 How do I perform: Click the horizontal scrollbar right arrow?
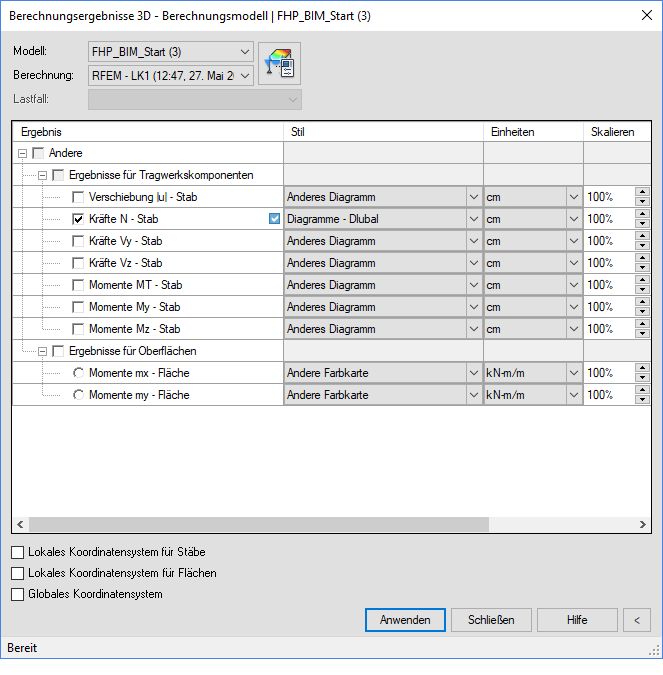642,524
